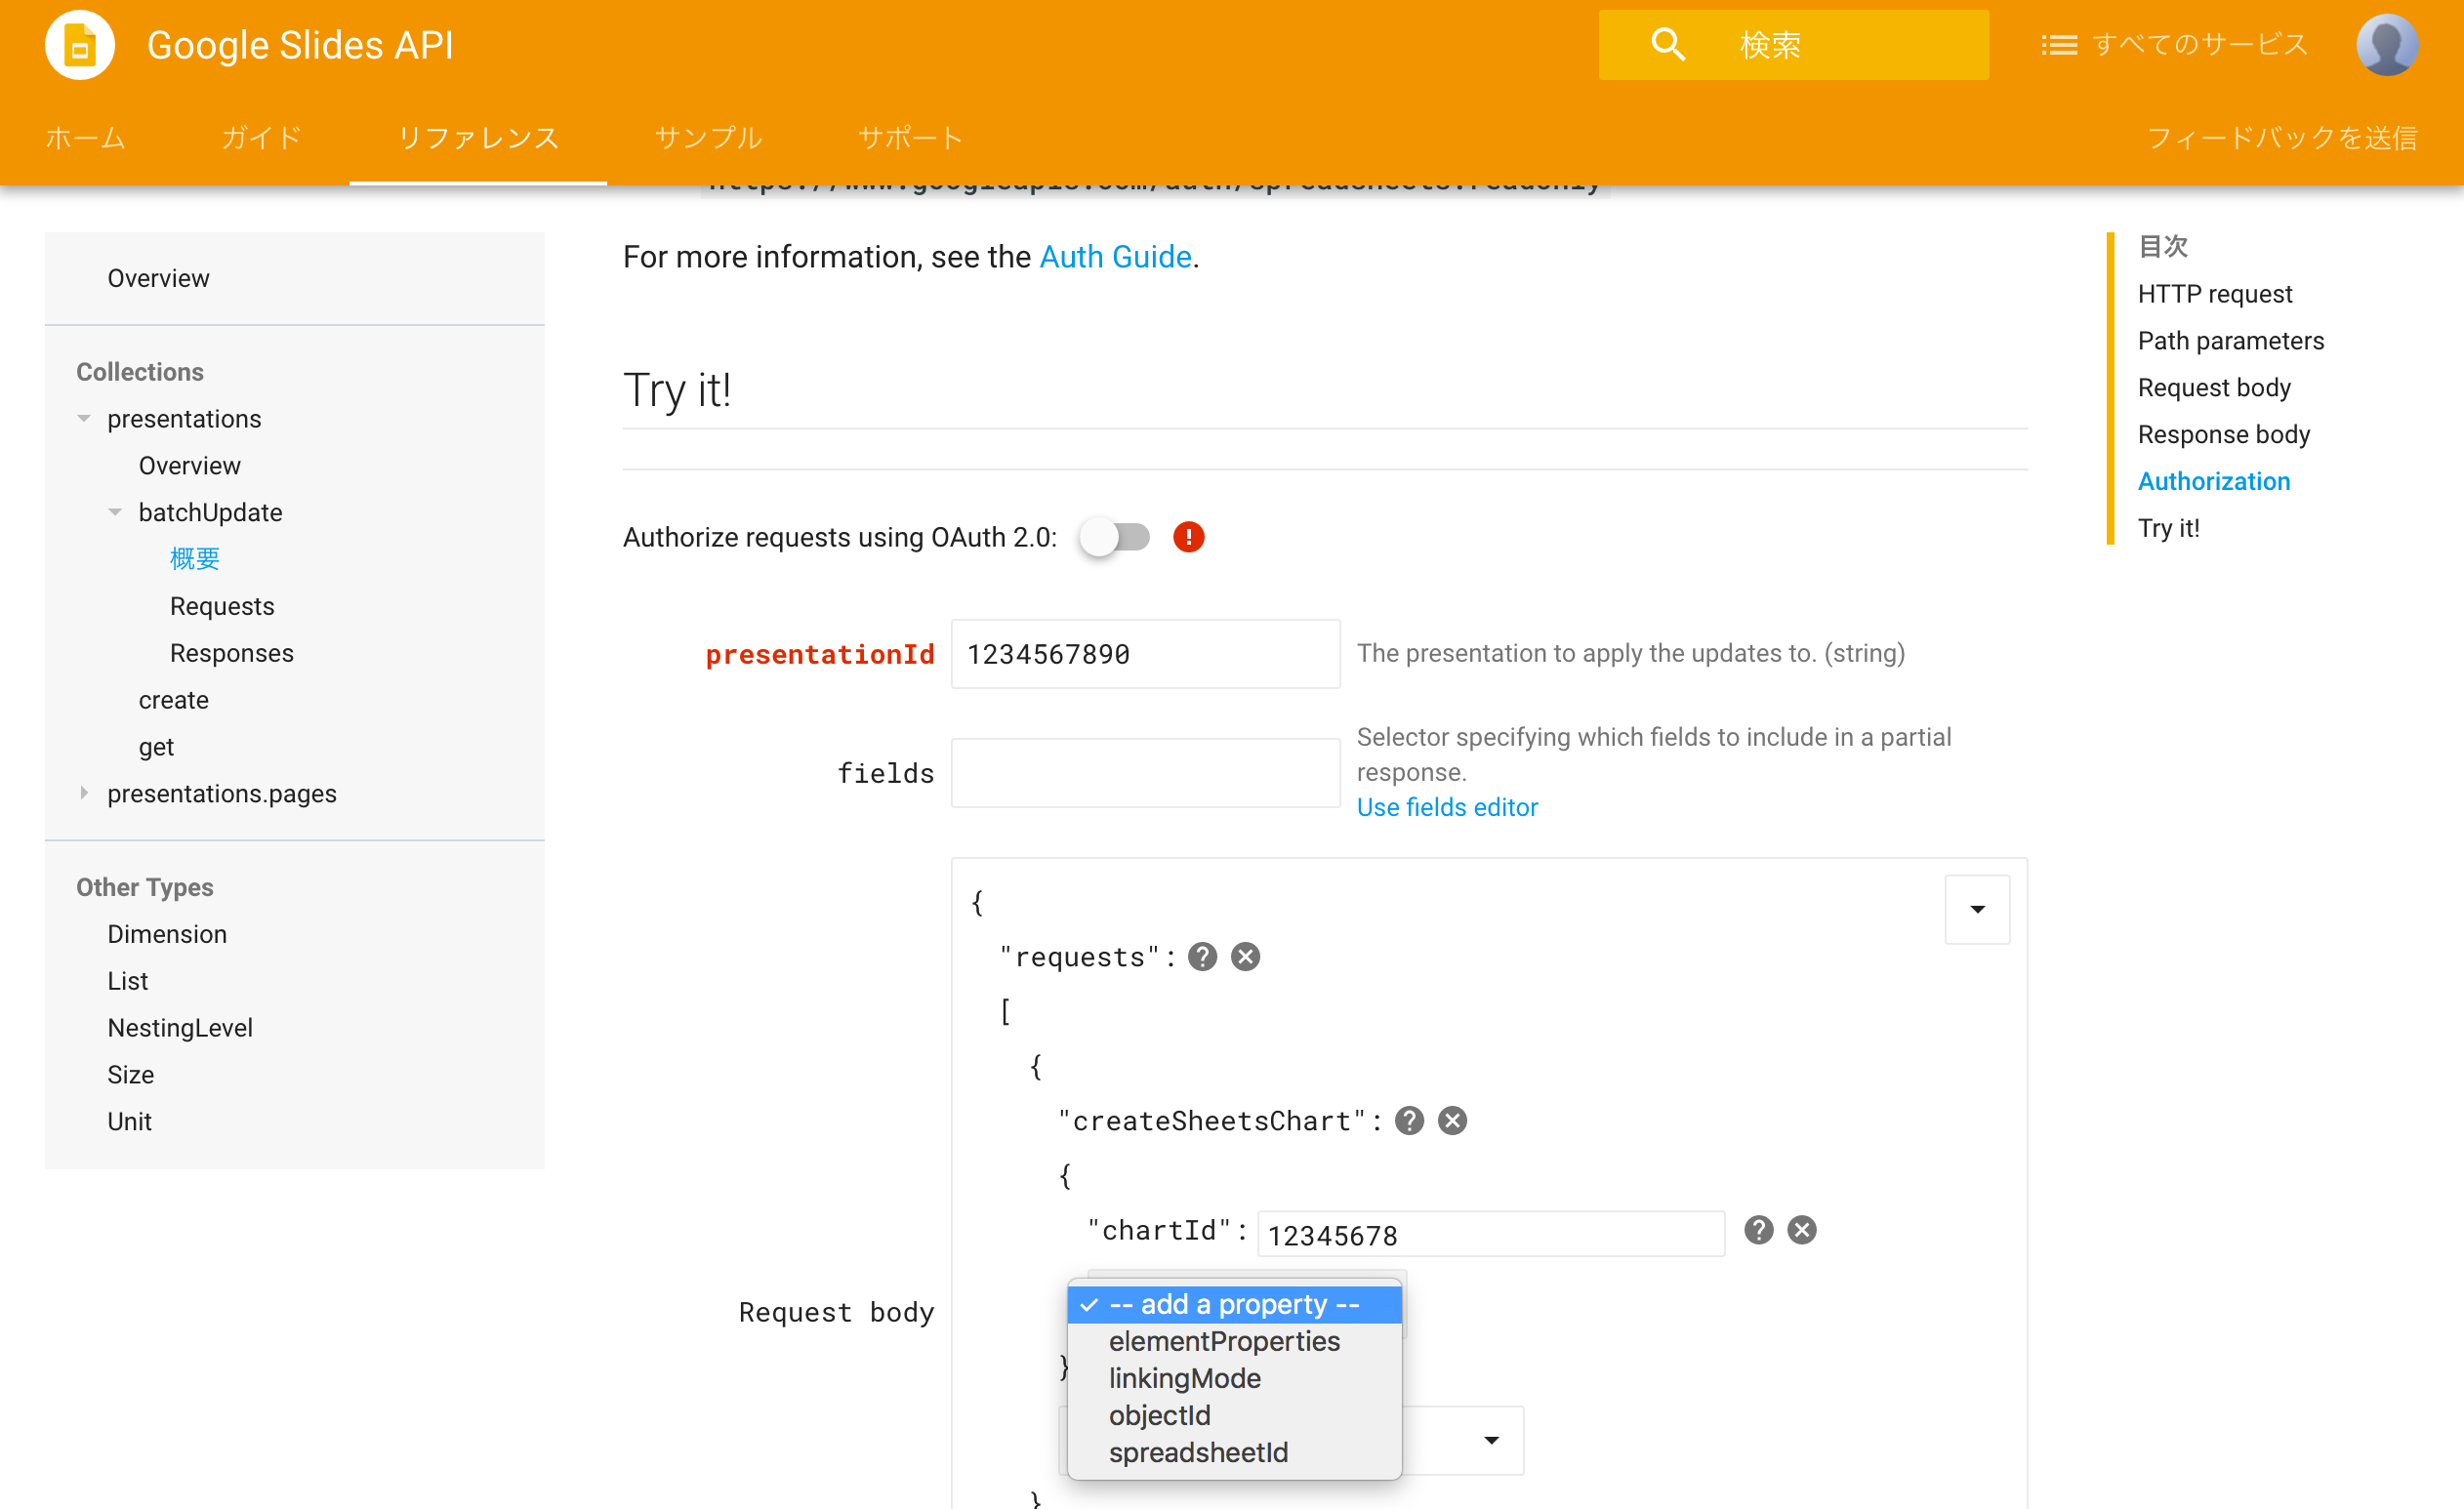Open the Auth Guide link

pyautogui.click(x=1115, y=257)
